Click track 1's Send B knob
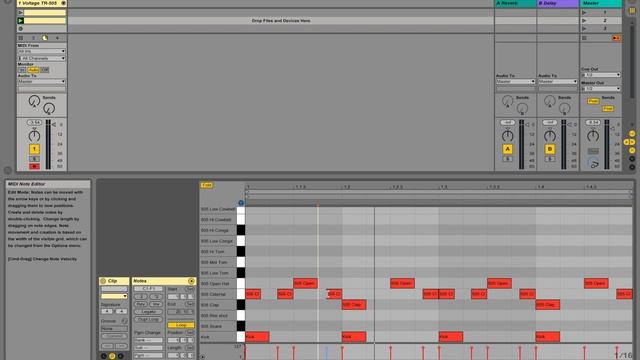Screen dimensions: 640x360 [x=49, y=109]
